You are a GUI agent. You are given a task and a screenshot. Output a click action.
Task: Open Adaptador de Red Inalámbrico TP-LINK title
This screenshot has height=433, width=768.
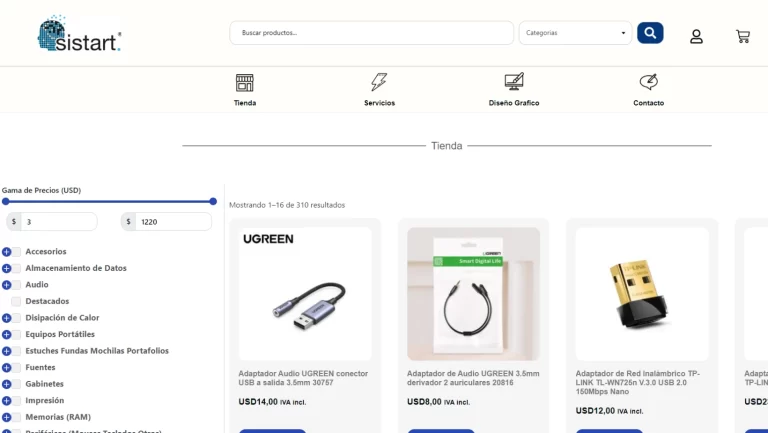pyautogui.click(x=638, y=383)
